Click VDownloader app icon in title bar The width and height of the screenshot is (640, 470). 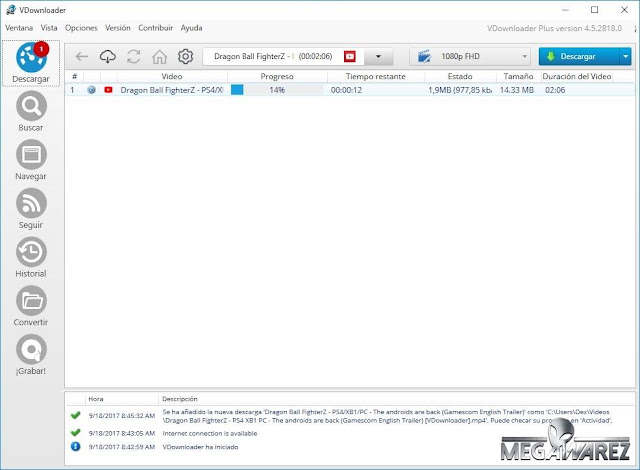11,10
